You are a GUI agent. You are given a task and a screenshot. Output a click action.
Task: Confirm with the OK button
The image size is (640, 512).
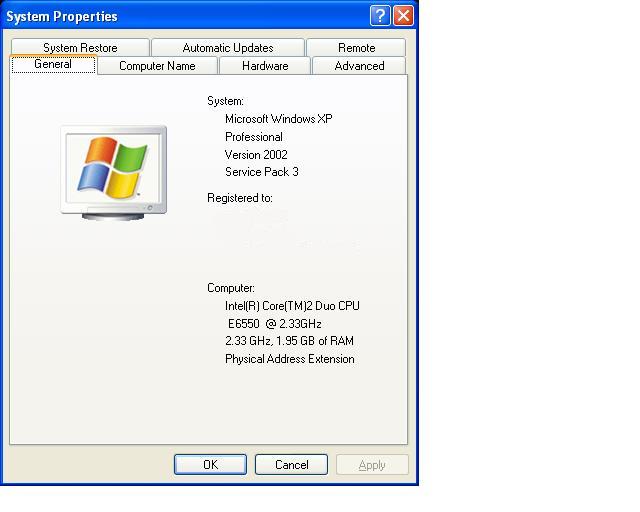tap(210, 465)
